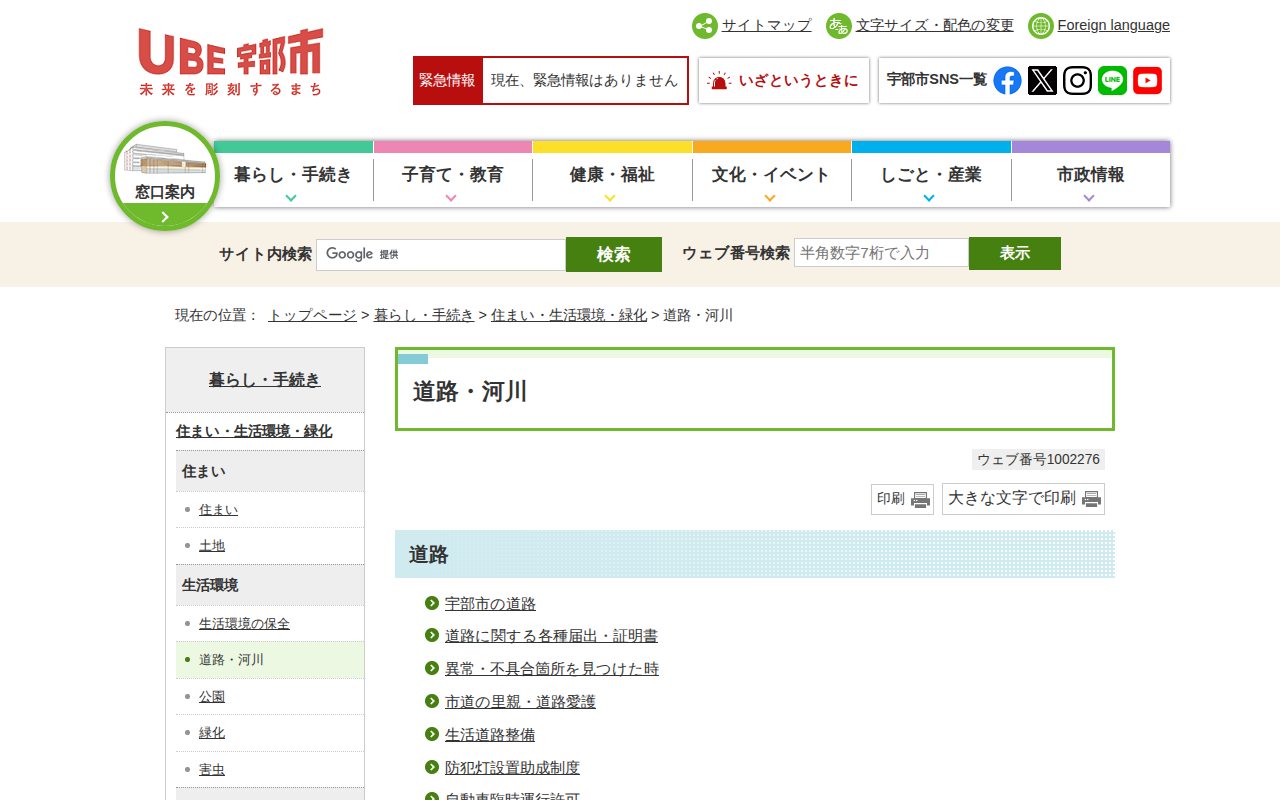Go to トップページ in the breadcrumb
Screen dimensions: 1280x800
(x=312, y=315)
